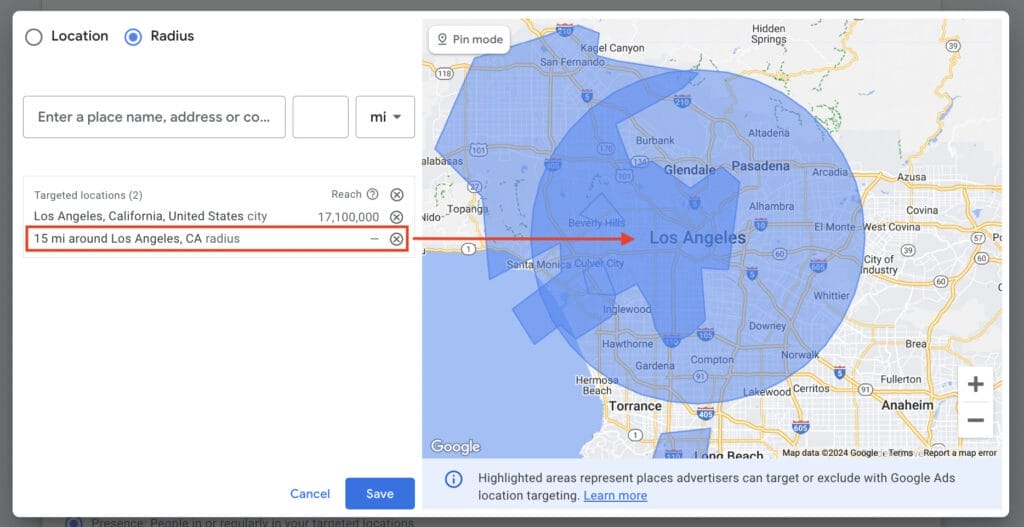Click the info icon in the map notice
The image size is (1024, 527).
pos(453,480)
